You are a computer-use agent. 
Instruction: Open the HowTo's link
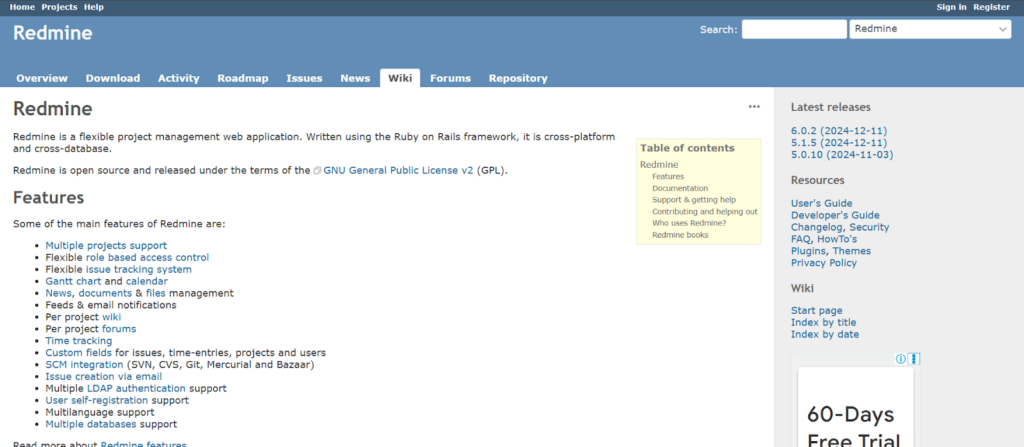[837, 239]
